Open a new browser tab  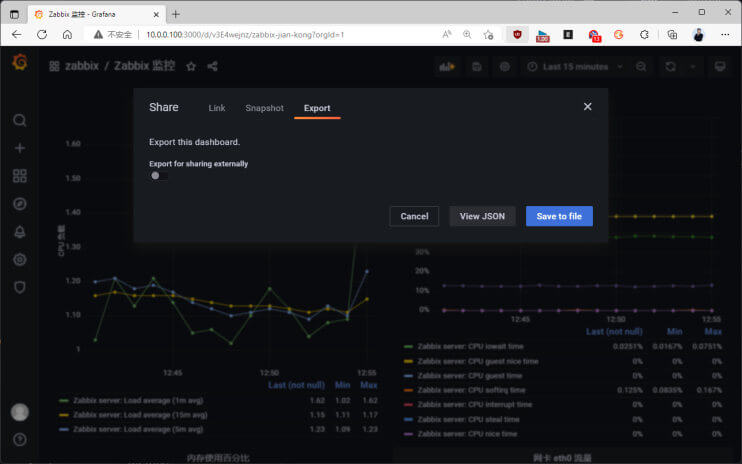(176, 14)
